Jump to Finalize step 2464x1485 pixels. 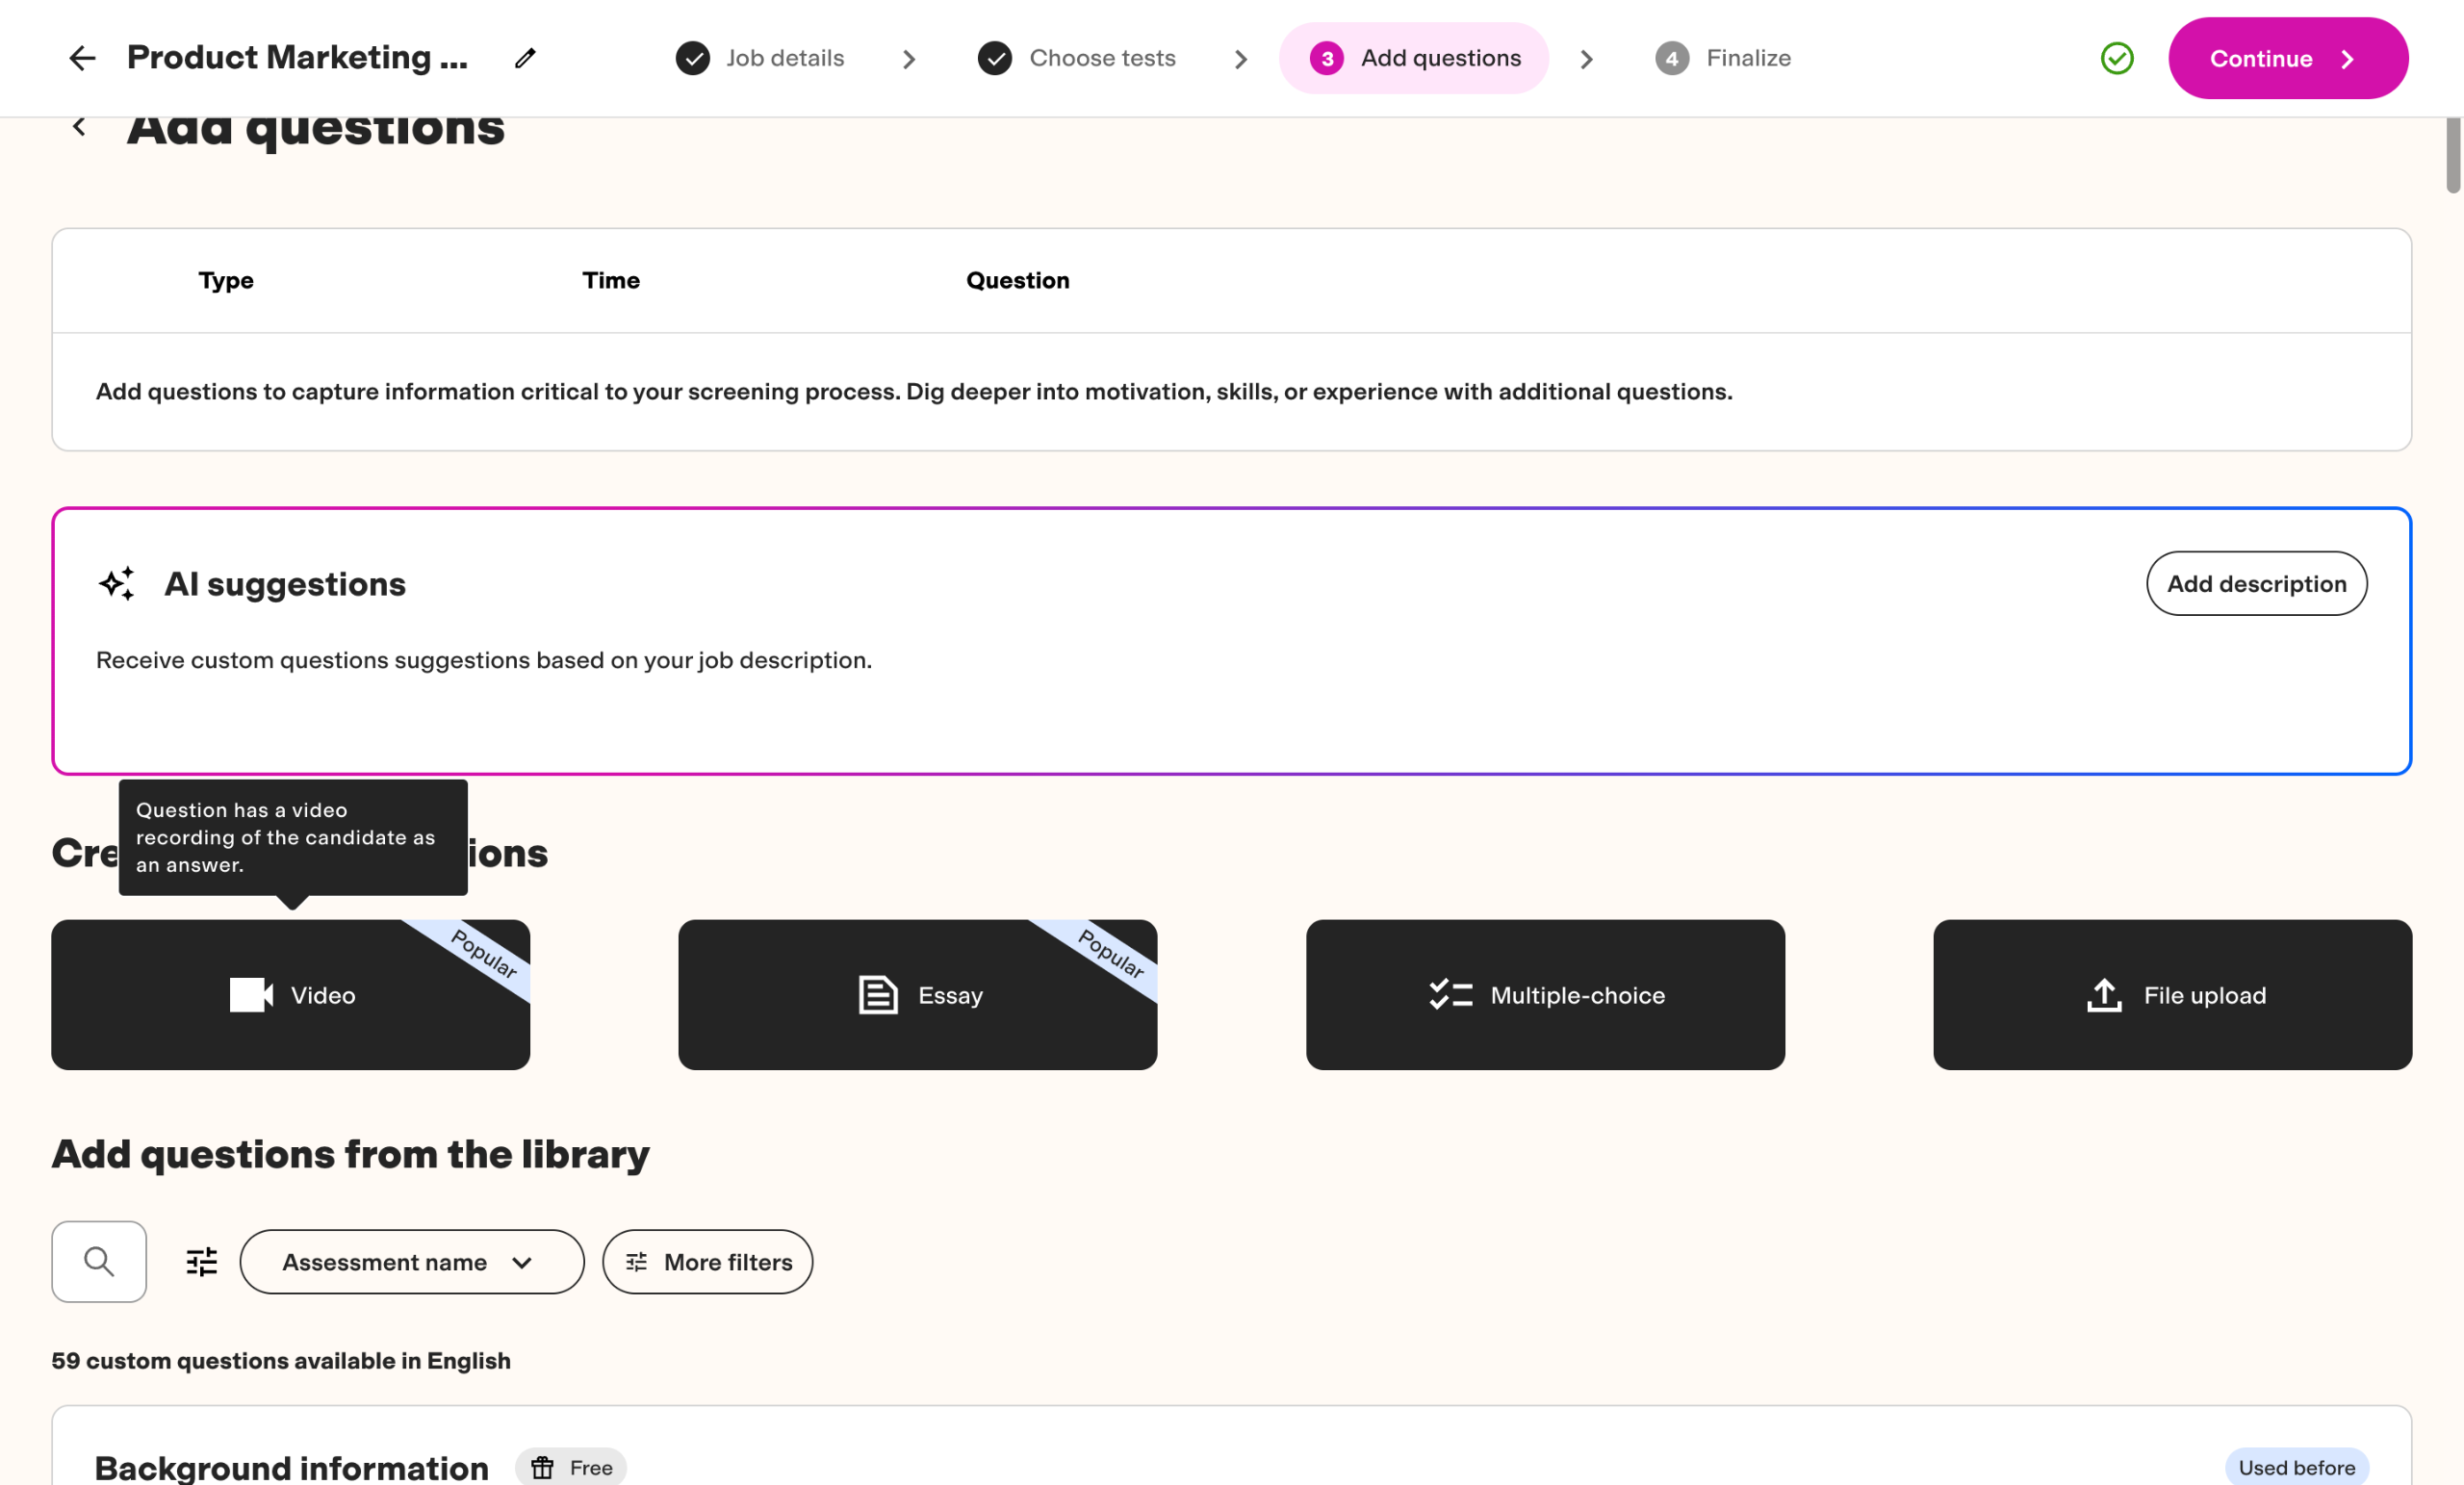(x=1723, y=58)
